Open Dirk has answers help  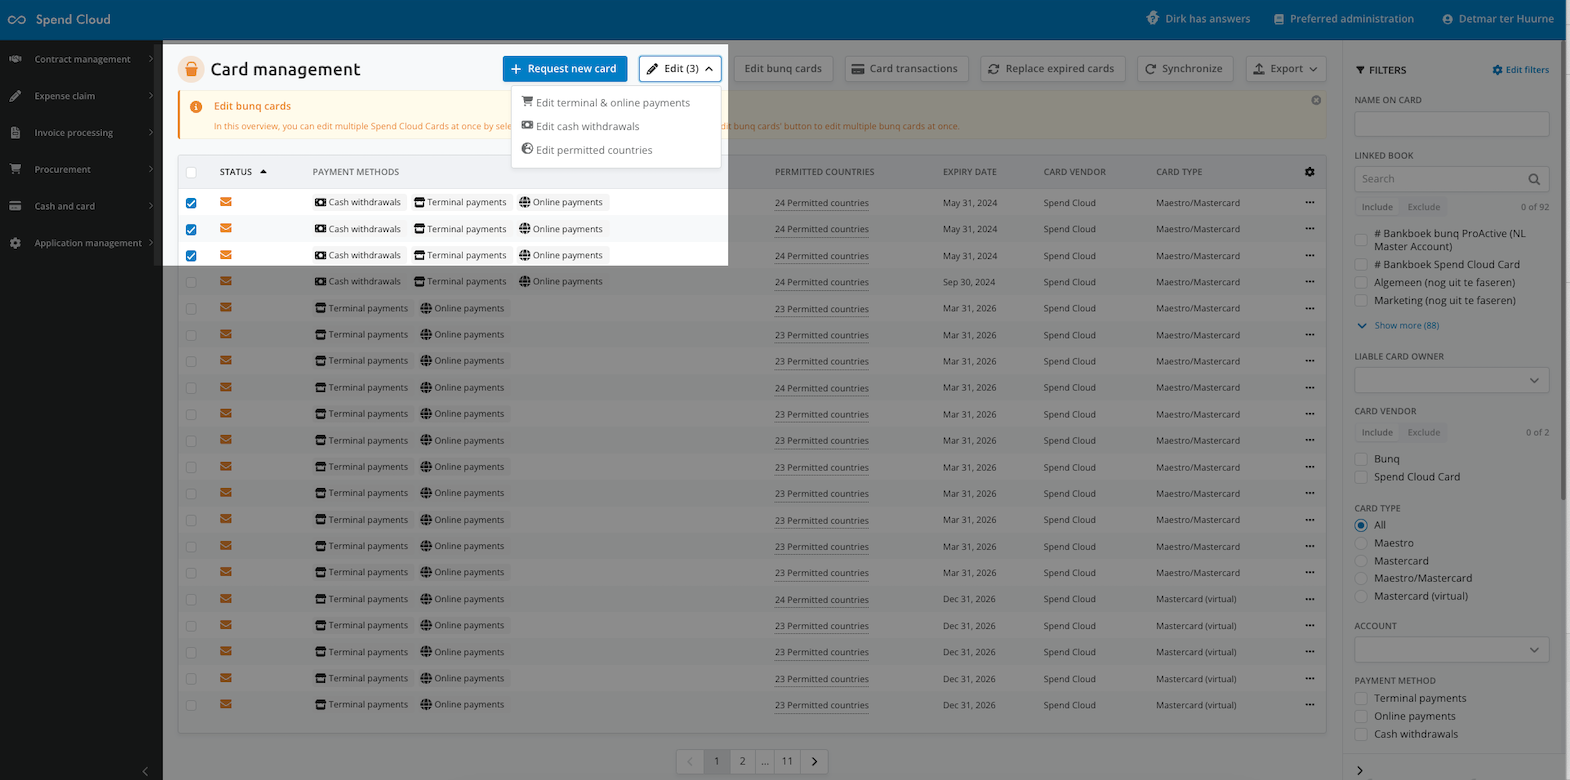coord(1198,19)
